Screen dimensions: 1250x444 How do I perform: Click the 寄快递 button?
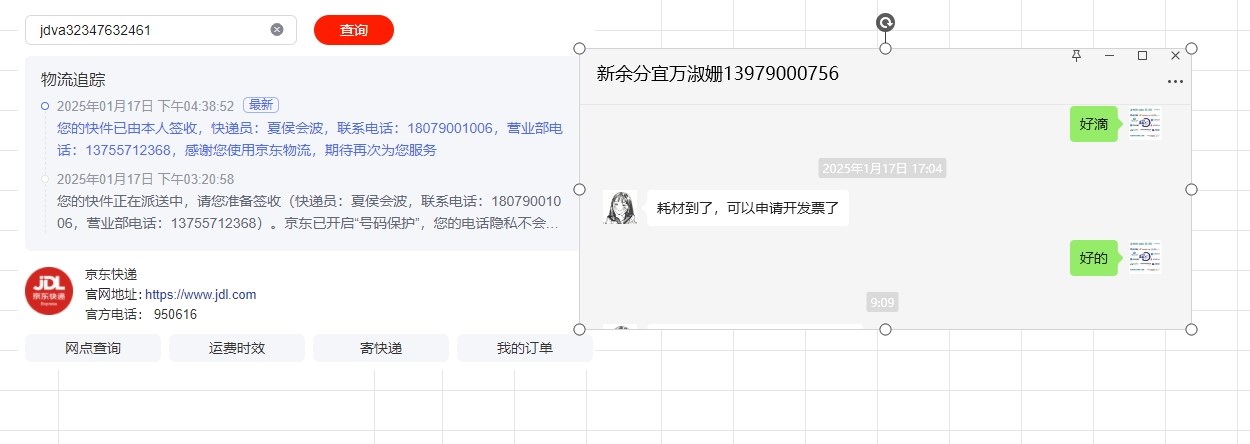click(x=381, y=348)
